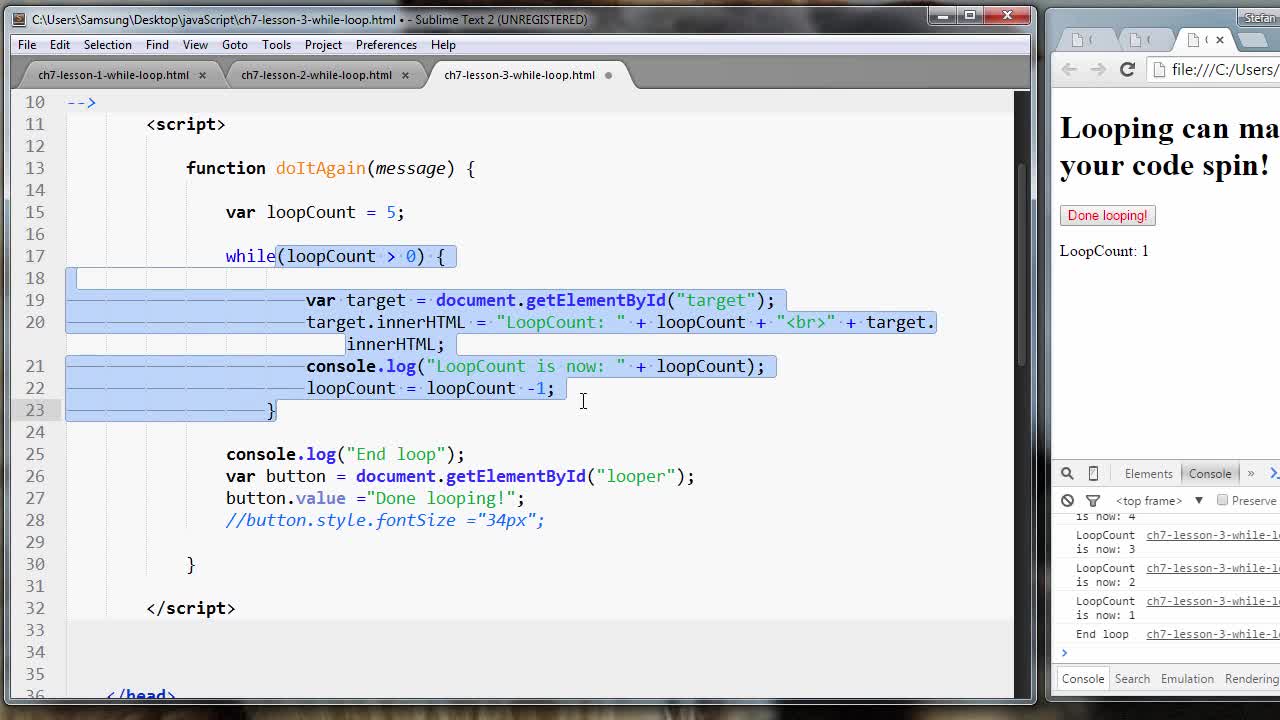
Task: Open the File menu in Sublime Text
Action: tap(27, 45)
